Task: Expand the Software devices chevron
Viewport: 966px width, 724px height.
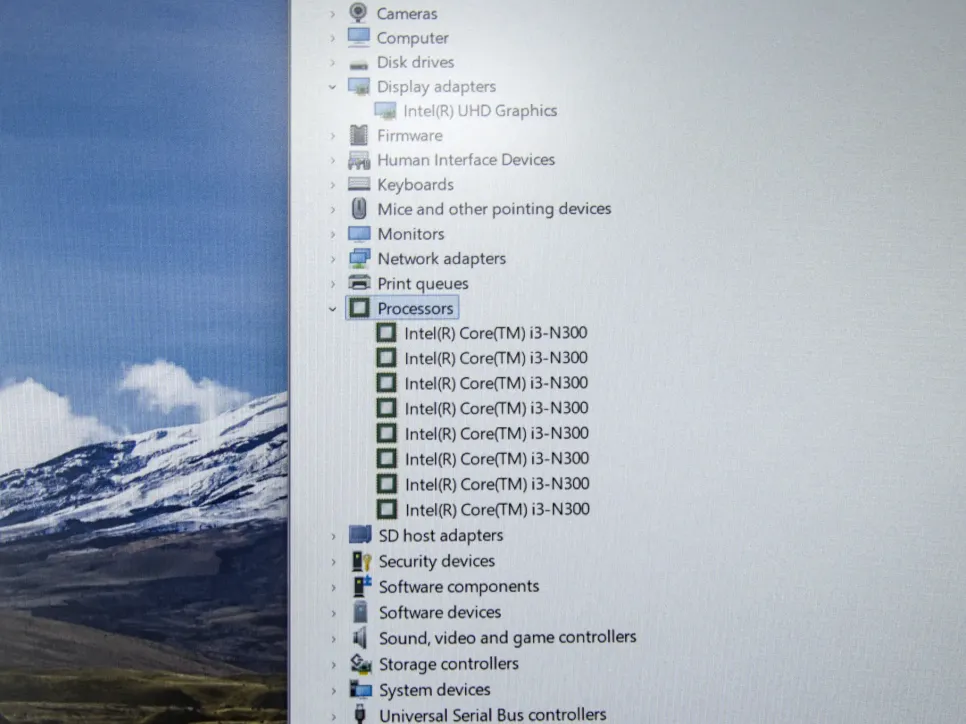Action: tap(333, 613)
